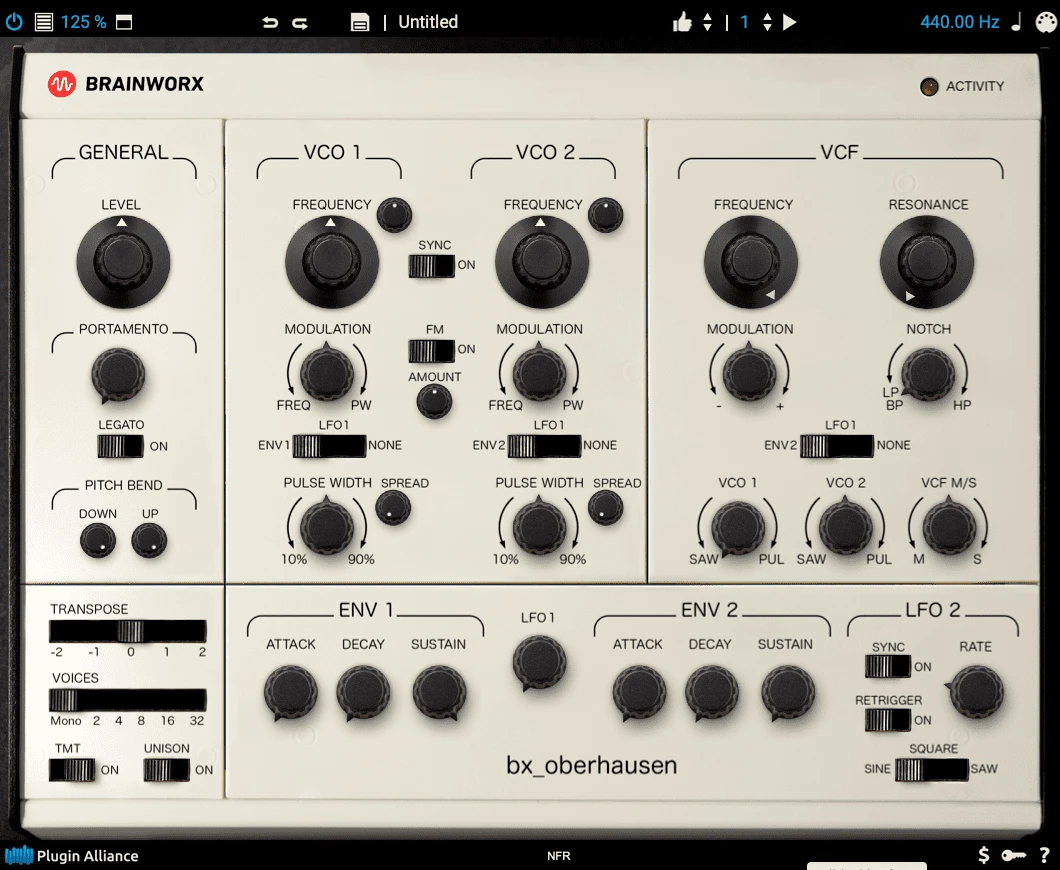This screenshot has height=870, width=1060.
Task: Click the VCF M/S knob
Action: tap(949, 527)
